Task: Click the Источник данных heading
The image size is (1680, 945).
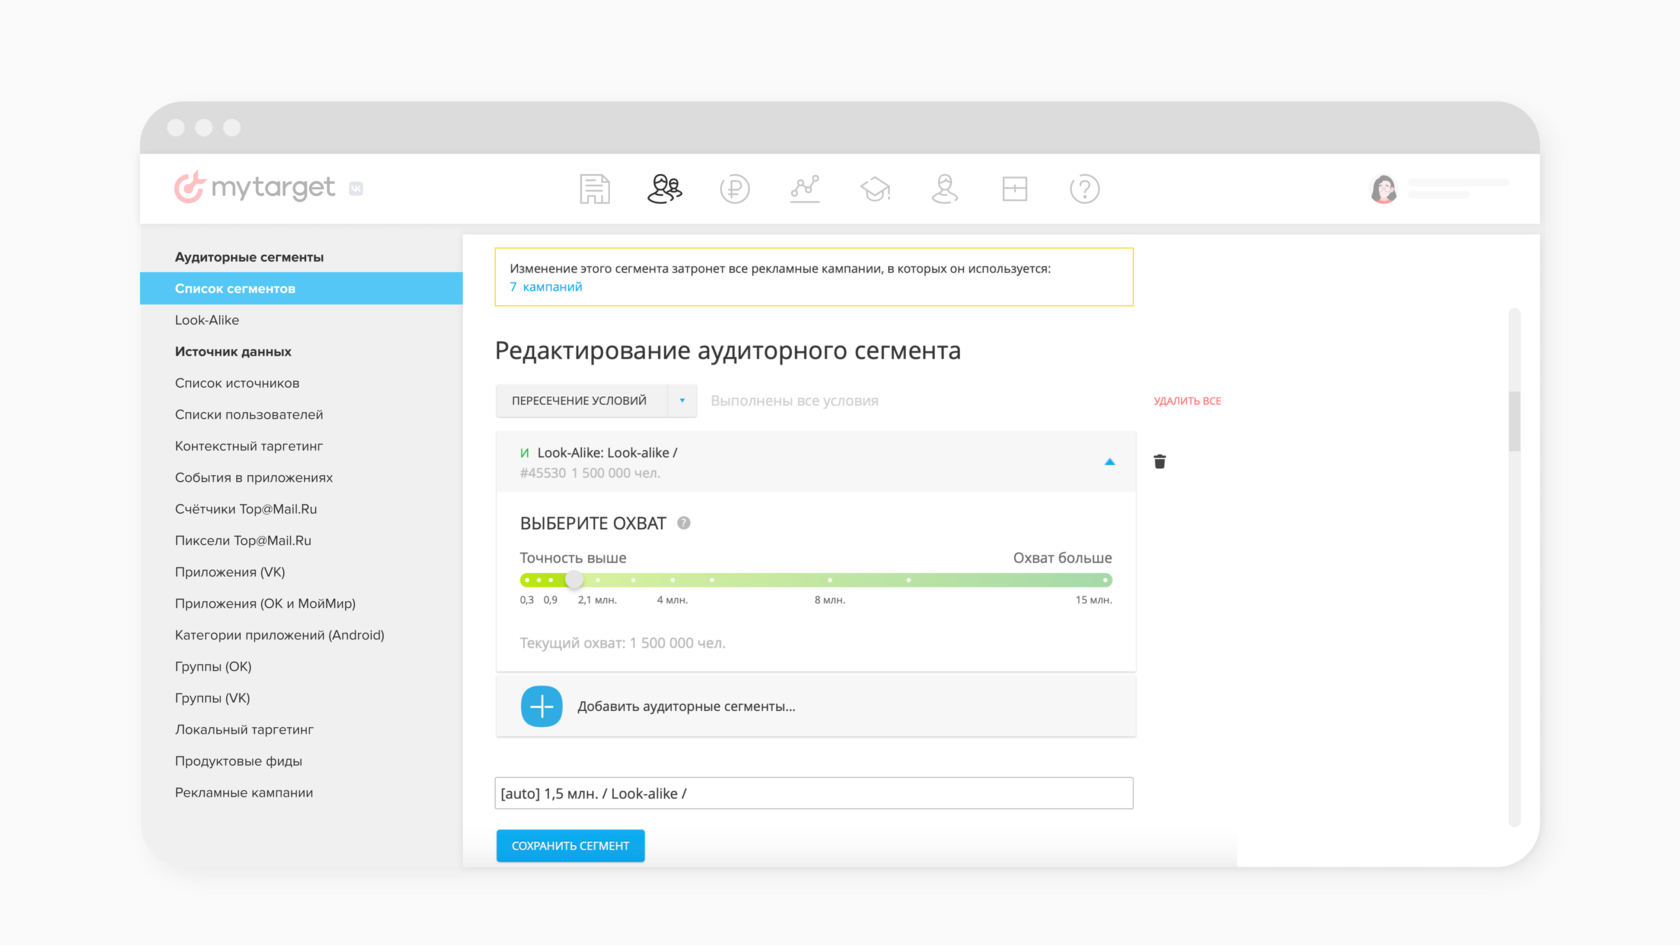Action: [x=233, y=351]
